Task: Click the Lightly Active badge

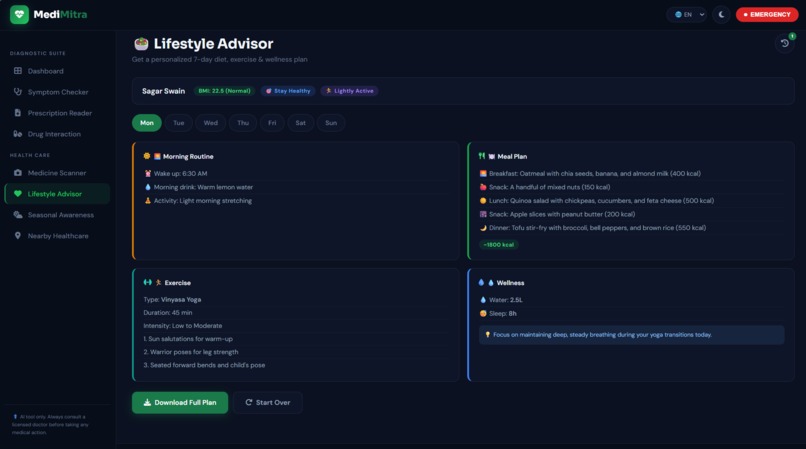Action: click(x=350, y=91)
